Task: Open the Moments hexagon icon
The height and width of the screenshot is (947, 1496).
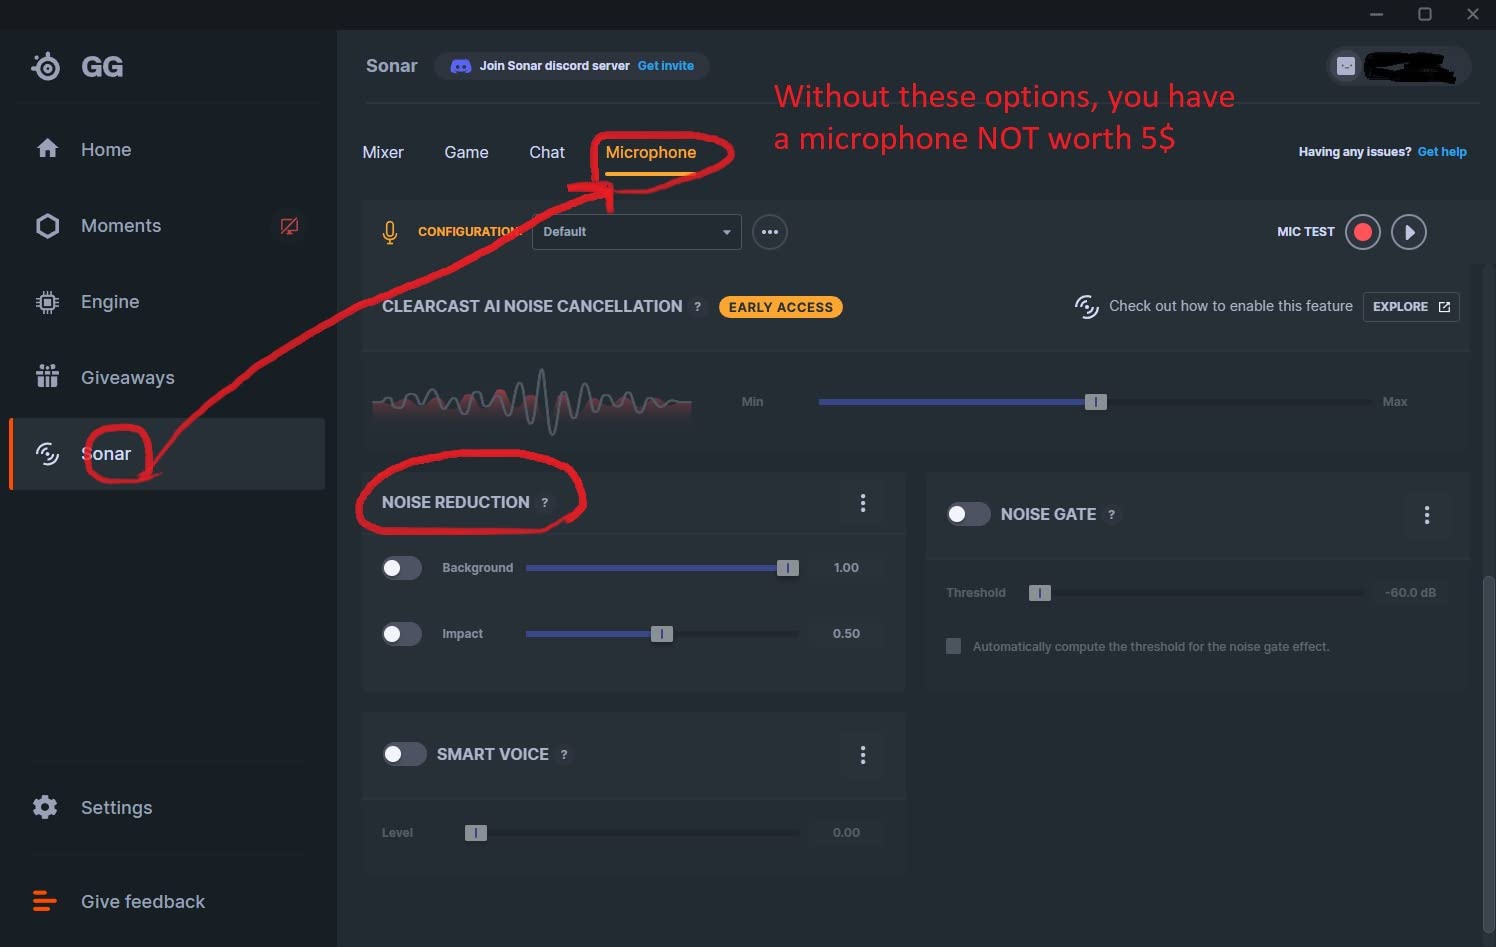Action: (47, 226)
